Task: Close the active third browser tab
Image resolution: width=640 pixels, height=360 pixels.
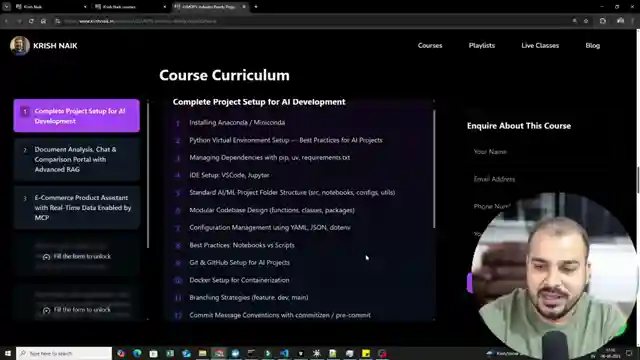Action: 244,7
